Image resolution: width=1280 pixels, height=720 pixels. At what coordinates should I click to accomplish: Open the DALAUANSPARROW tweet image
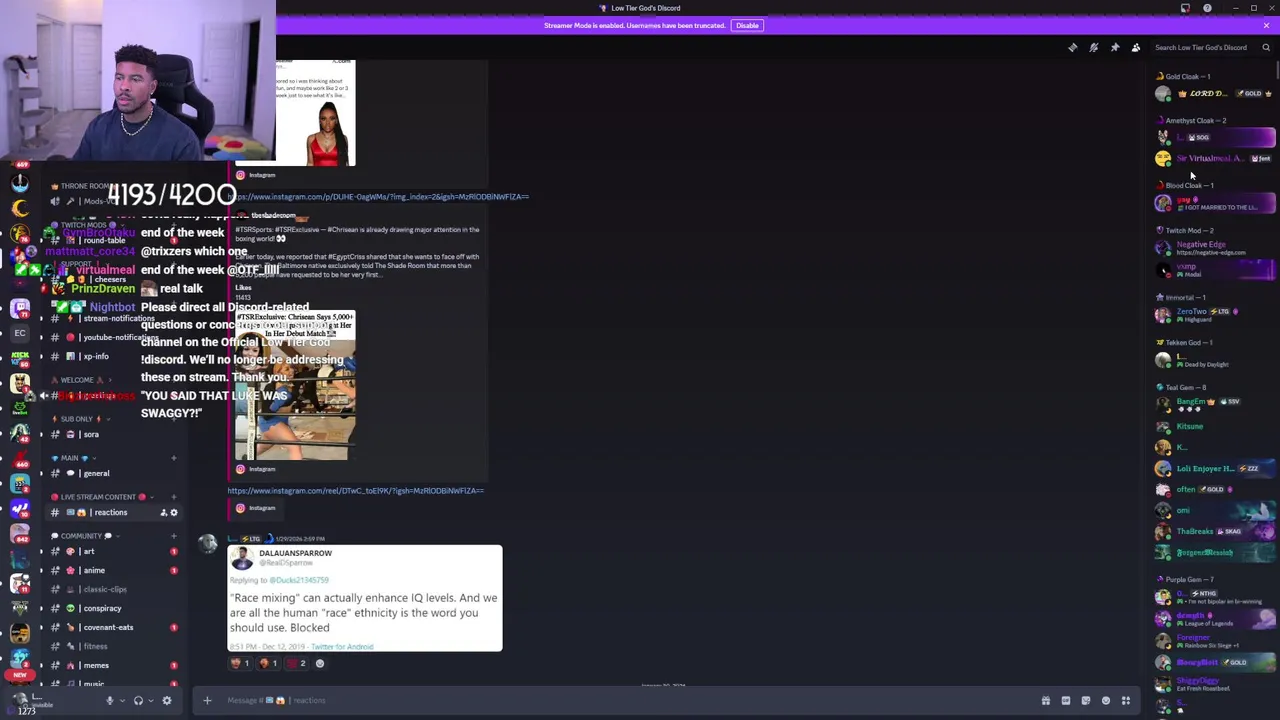pos(365,598)
